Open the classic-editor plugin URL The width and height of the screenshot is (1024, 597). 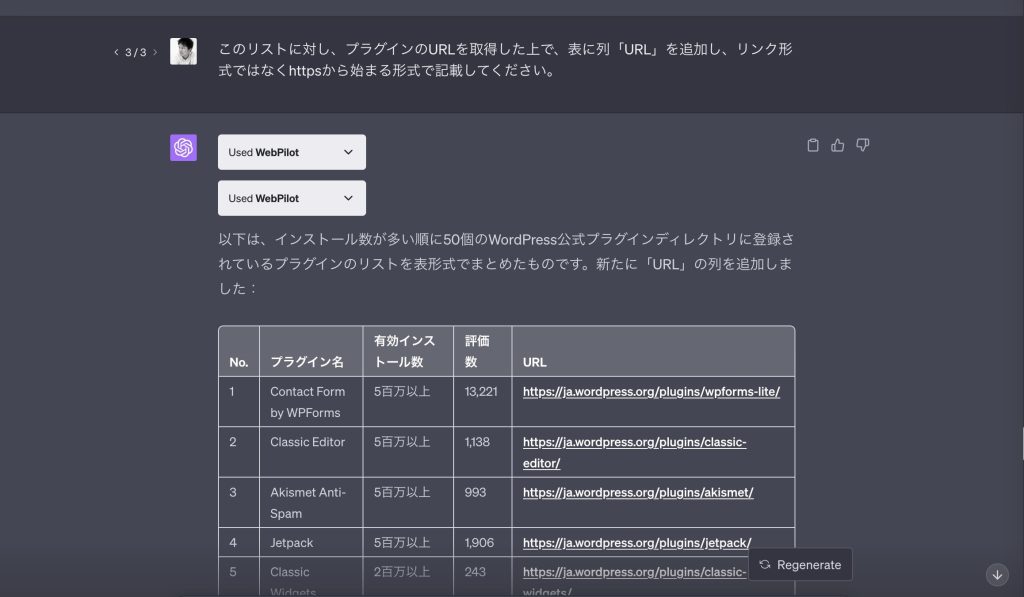pyautogui.click(x=634, y=452)
